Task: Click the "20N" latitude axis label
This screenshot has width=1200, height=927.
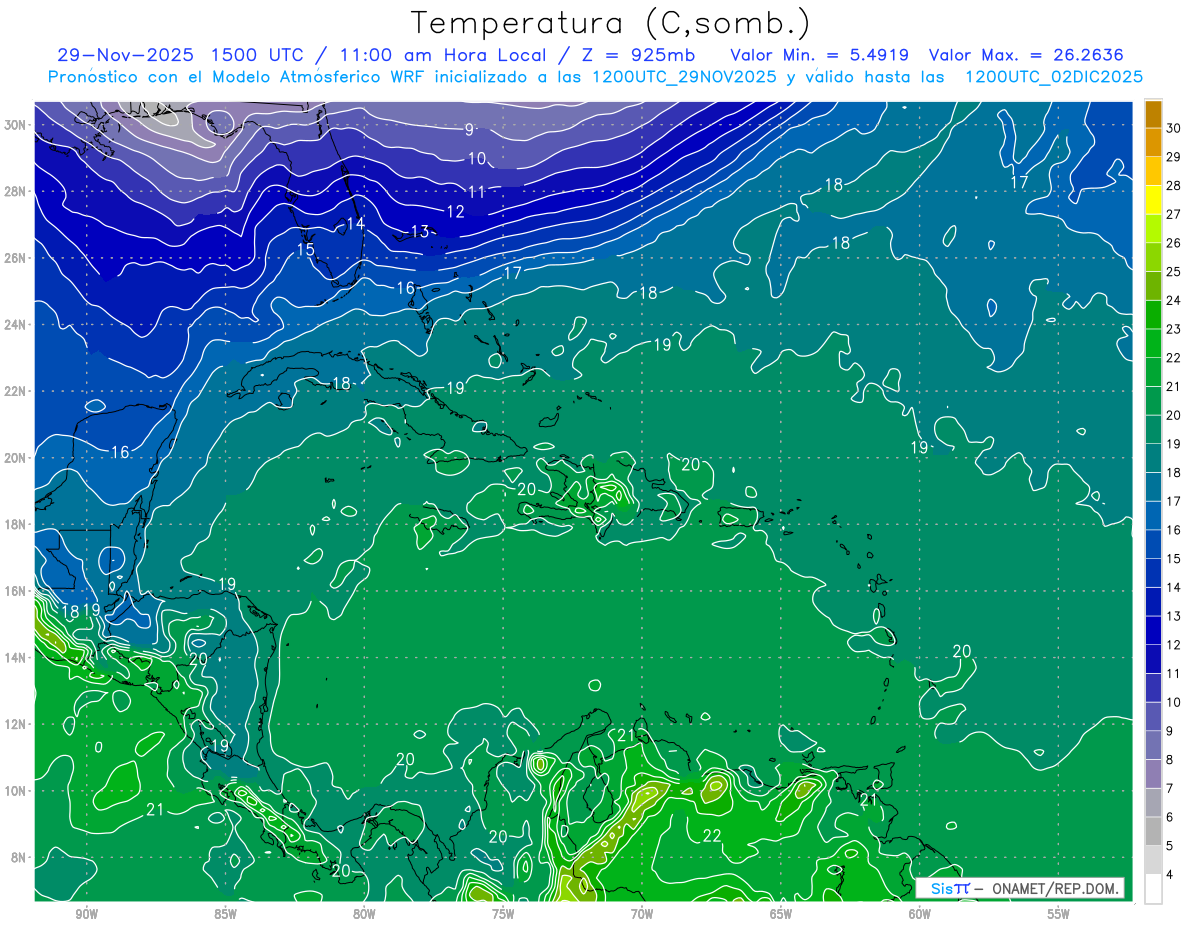Action: click(x=16, y=458)
